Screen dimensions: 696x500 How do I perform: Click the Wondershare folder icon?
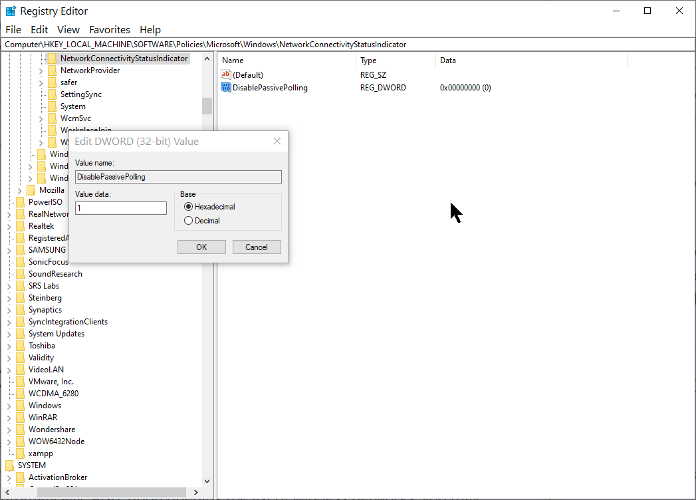pyautogui.click(x=20, y=429)
